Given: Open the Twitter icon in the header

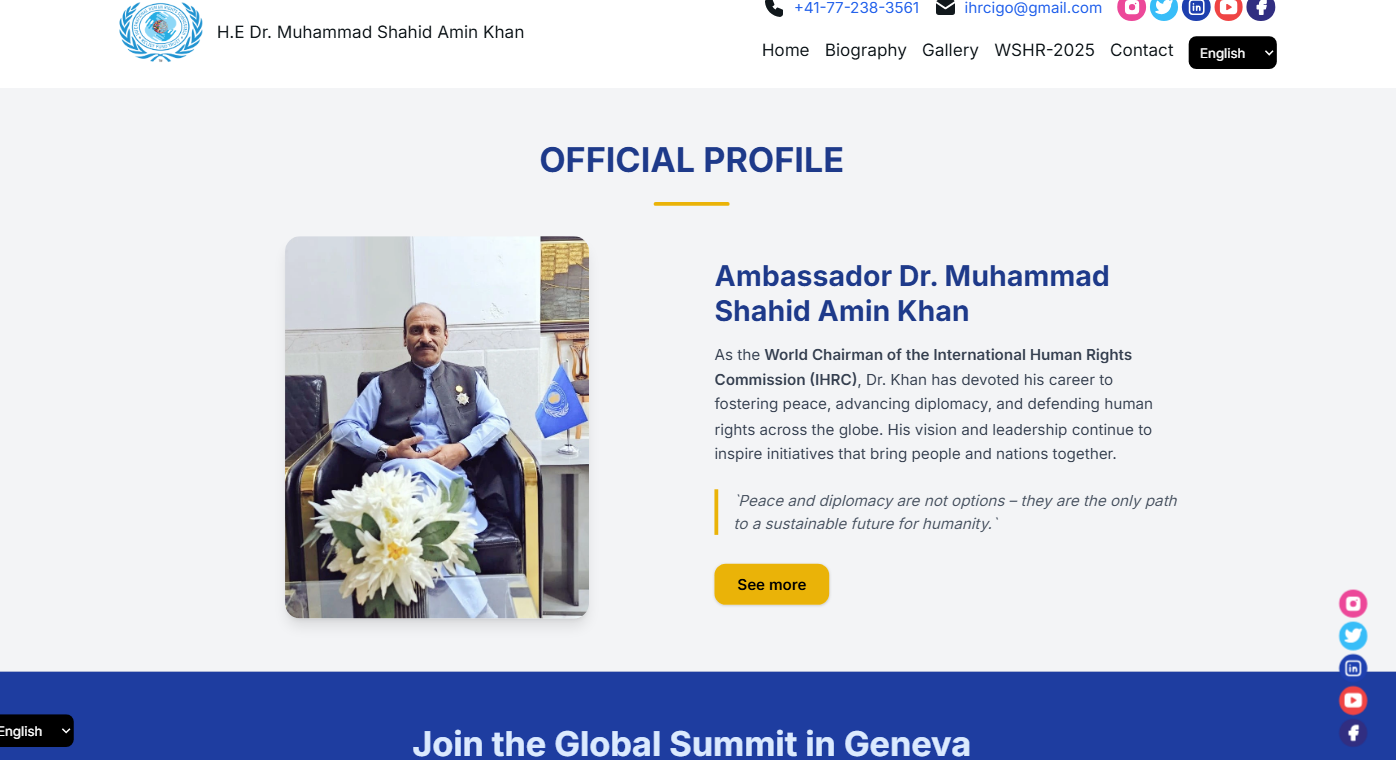Looking at the screenshot, I should click(x=1163, y=8).
